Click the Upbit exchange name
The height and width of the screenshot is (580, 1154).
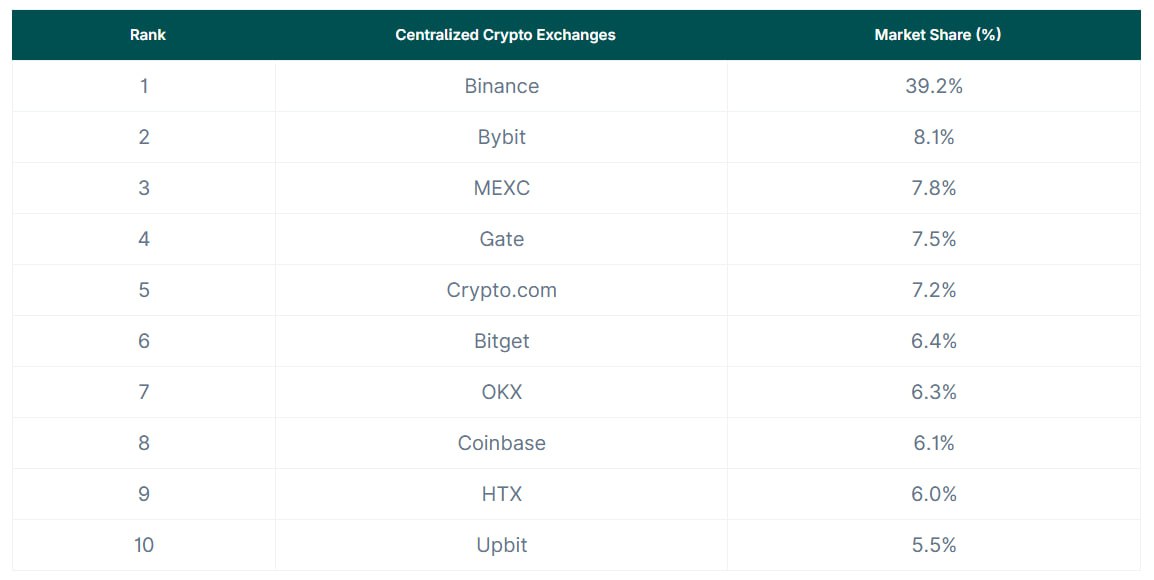coord(502,545)
